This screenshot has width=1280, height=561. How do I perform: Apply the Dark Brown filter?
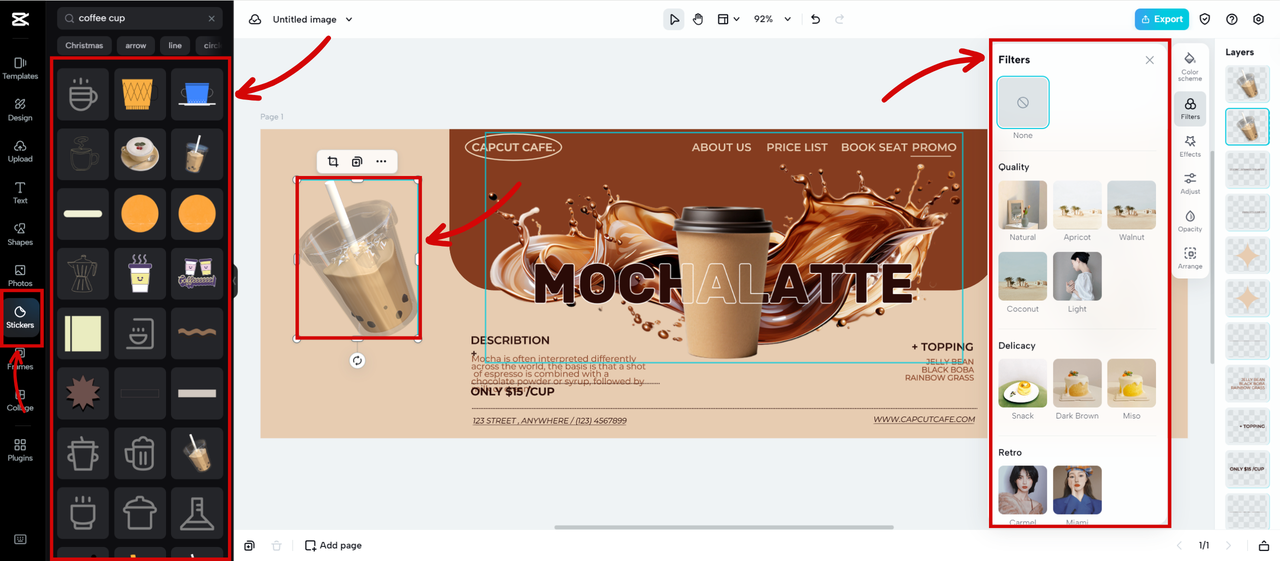pyautogui.click(x=1077, y=383)
